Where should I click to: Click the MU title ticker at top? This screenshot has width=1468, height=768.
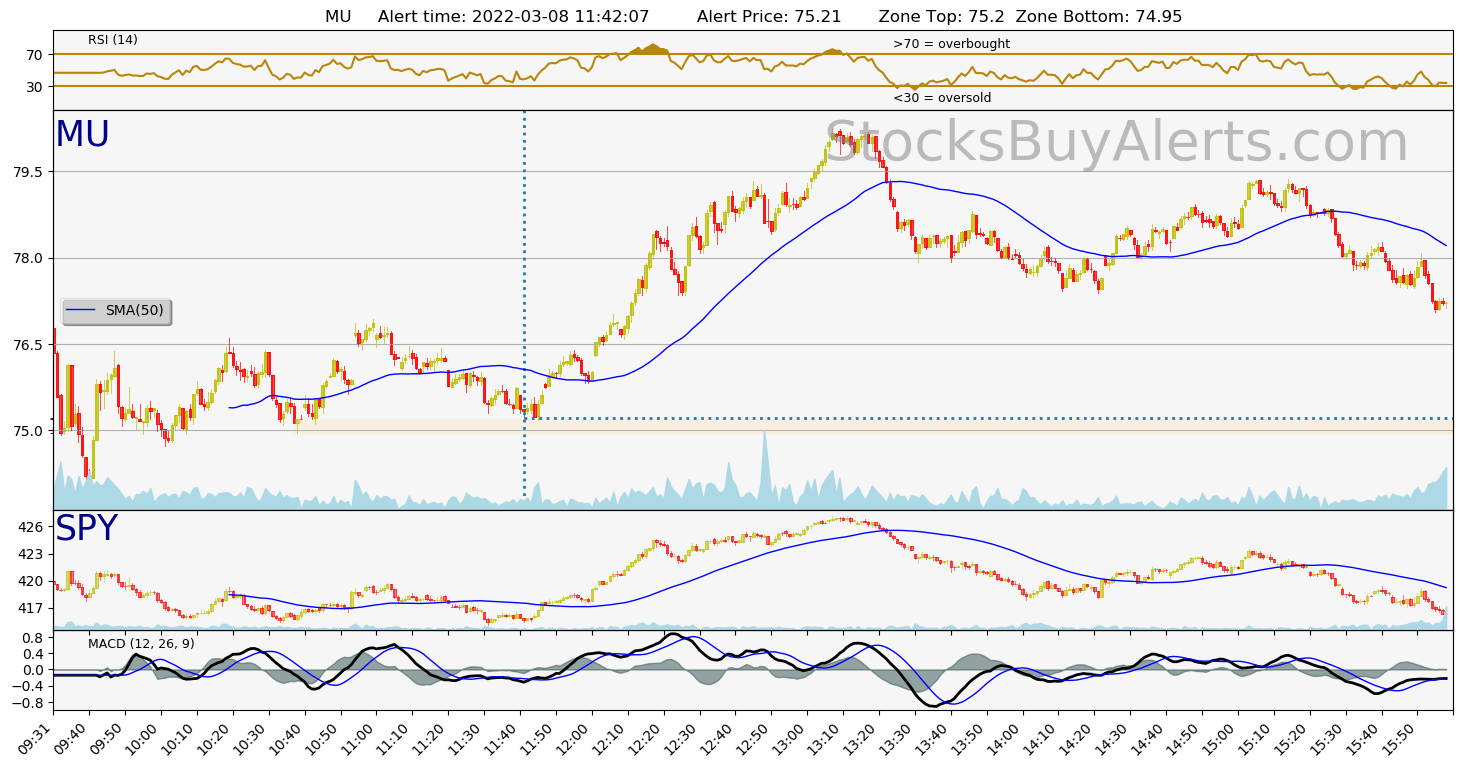pos(339,17)
